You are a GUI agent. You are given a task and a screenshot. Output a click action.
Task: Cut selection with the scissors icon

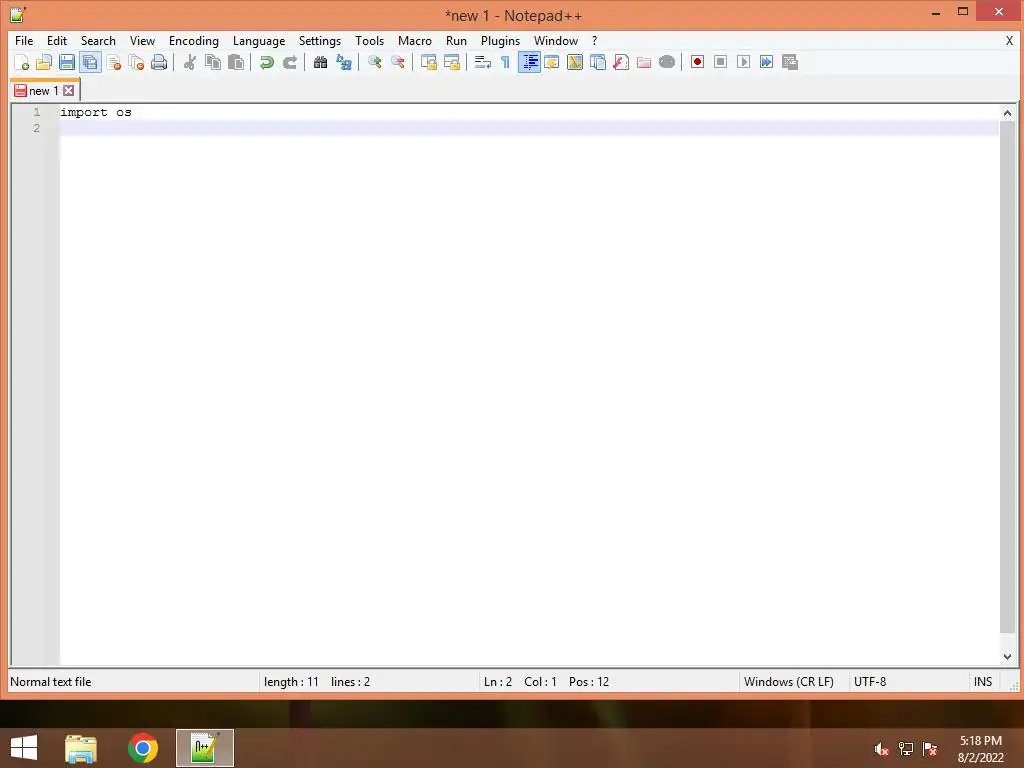(x=189, y=62)
